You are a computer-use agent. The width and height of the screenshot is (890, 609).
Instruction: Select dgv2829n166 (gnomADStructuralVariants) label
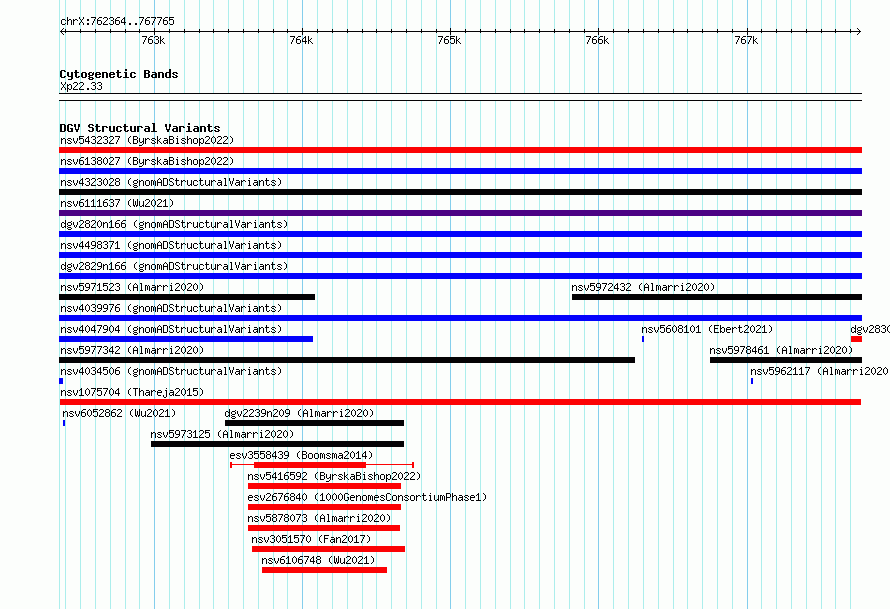pyautogui.click(x=174, y=266)
